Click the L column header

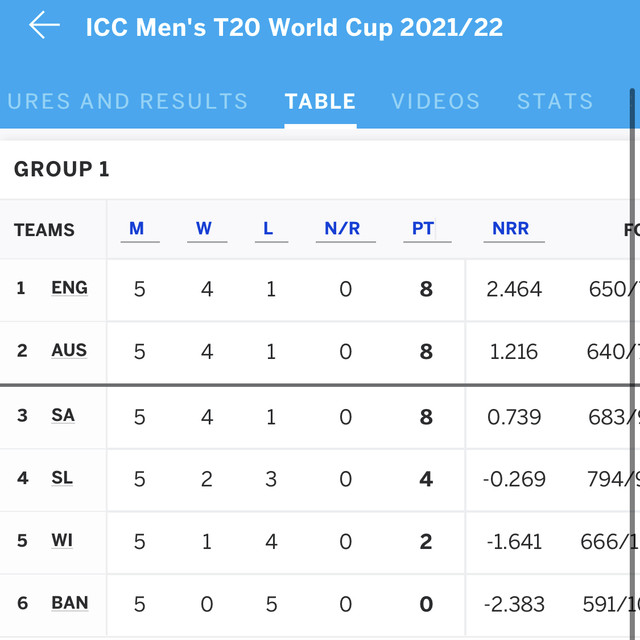click(268, 229)
